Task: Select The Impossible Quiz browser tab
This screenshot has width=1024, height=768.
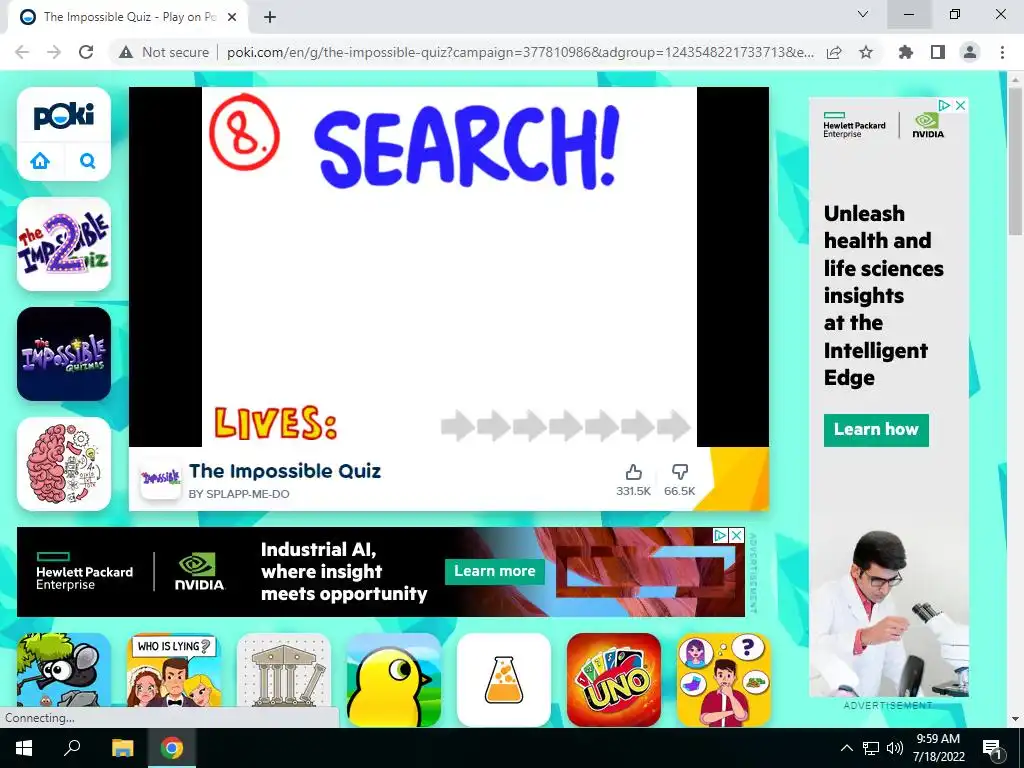Action: pyautogui.click(x=128, y=17)
